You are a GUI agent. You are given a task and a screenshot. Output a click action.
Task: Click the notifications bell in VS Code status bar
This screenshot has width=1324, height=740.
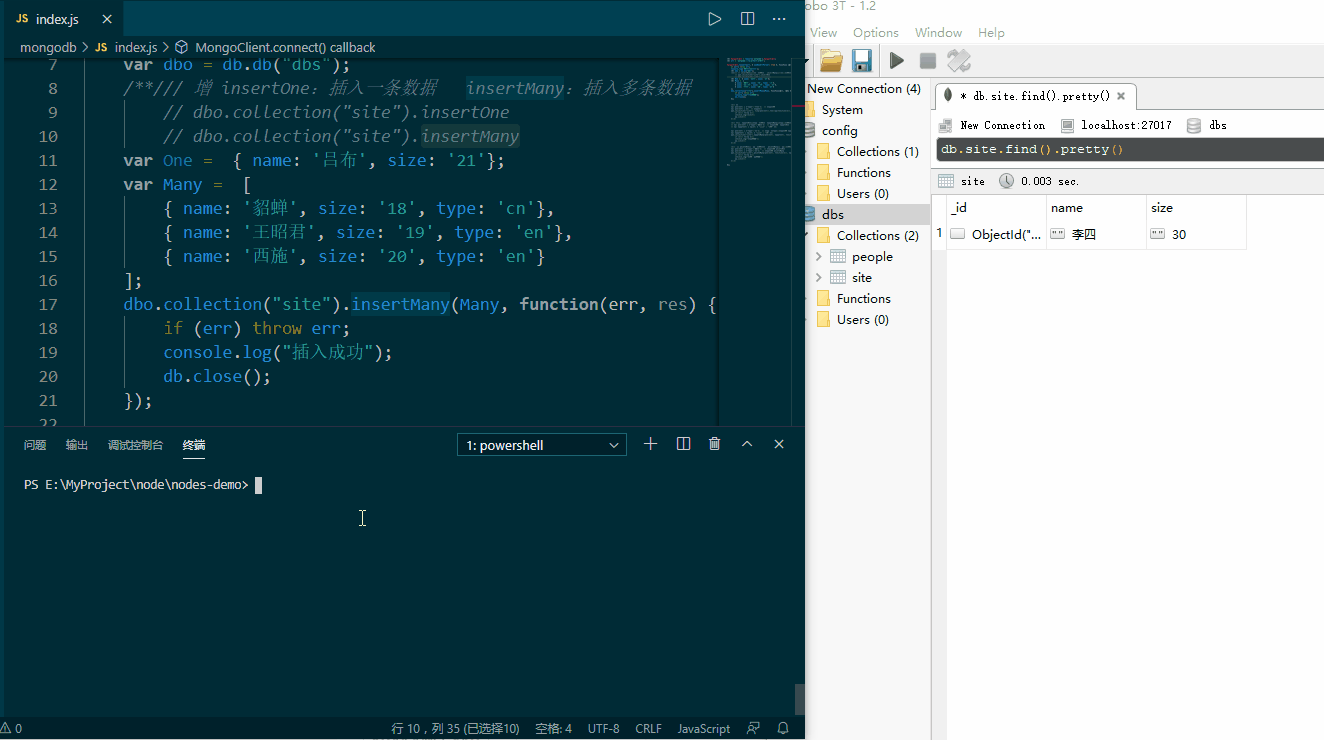[783, 728]
